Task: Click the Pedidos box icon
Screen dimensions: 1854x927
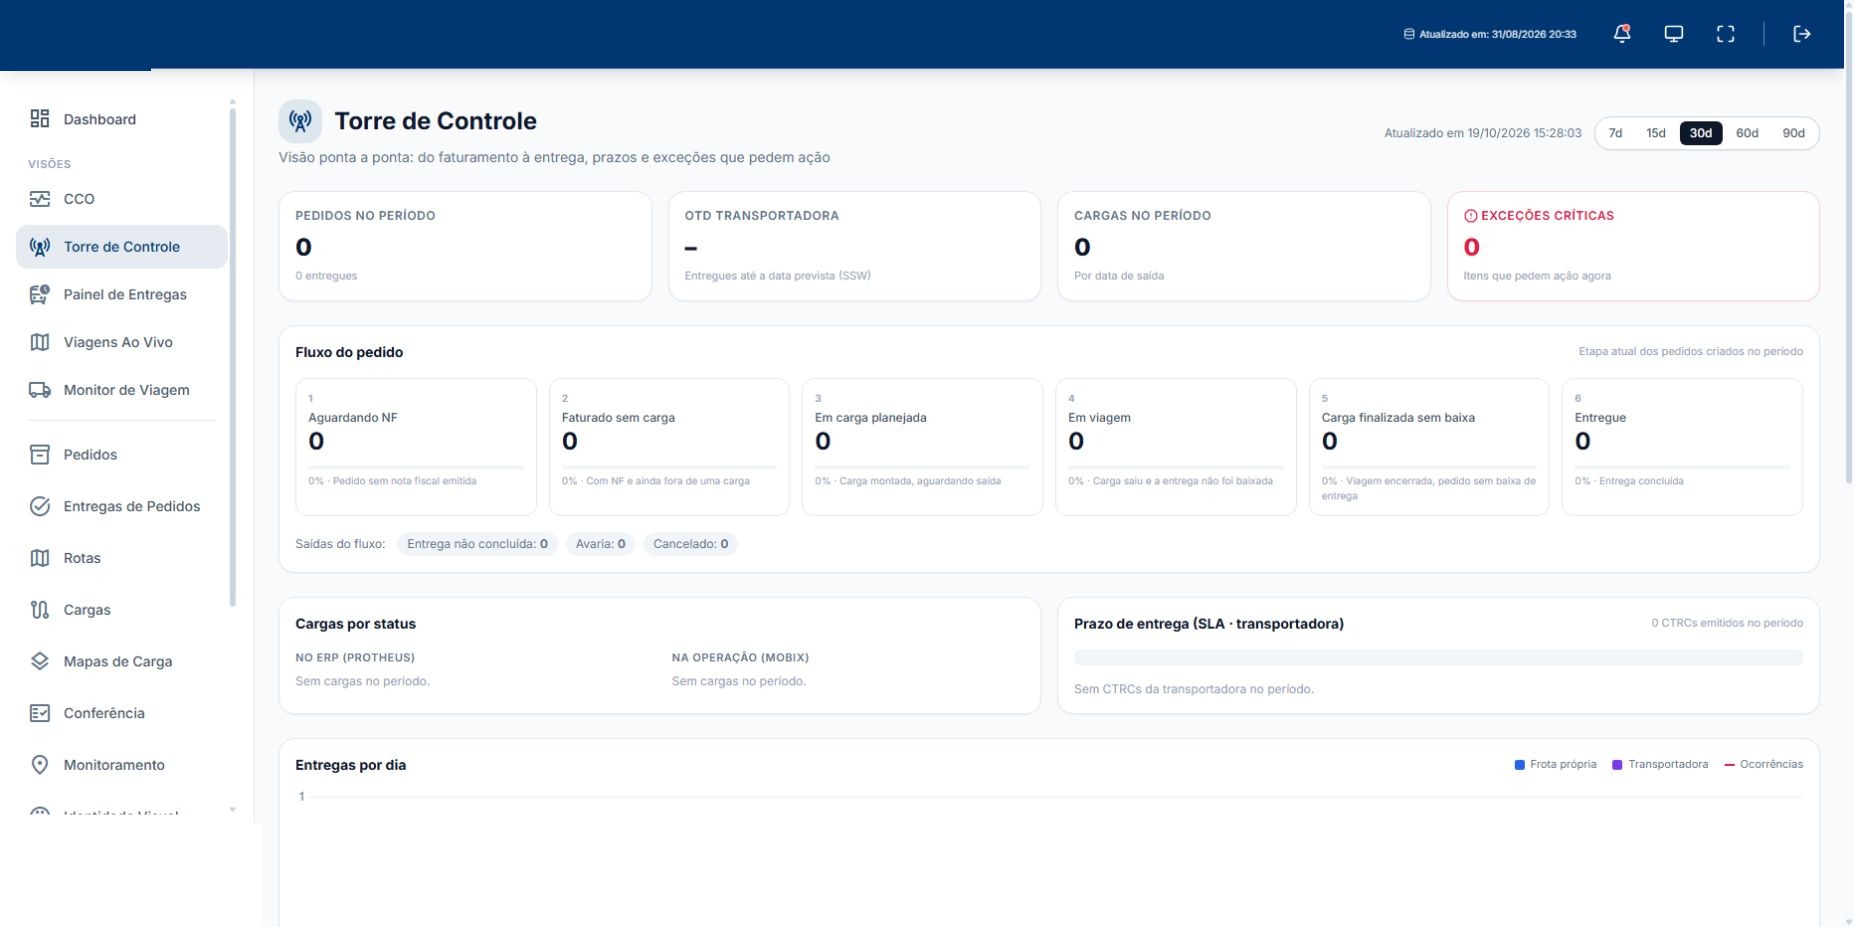Action: tap(40, 454)
